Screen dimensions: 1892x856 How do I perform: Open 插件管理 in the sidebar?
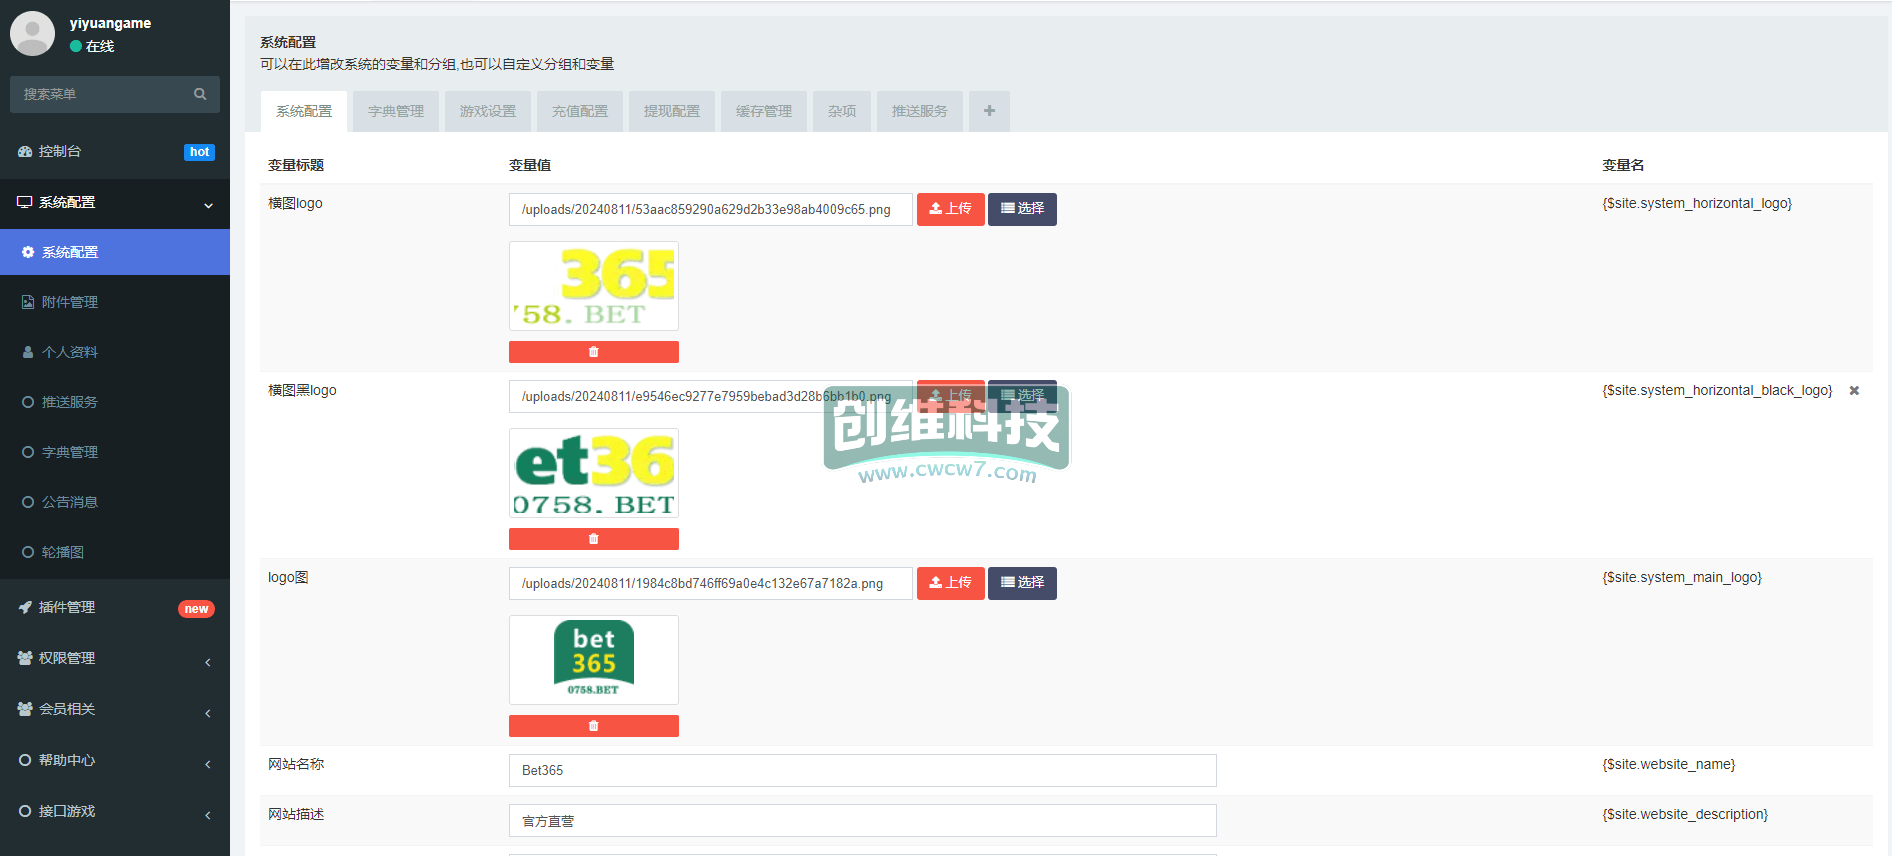(115, 608)
